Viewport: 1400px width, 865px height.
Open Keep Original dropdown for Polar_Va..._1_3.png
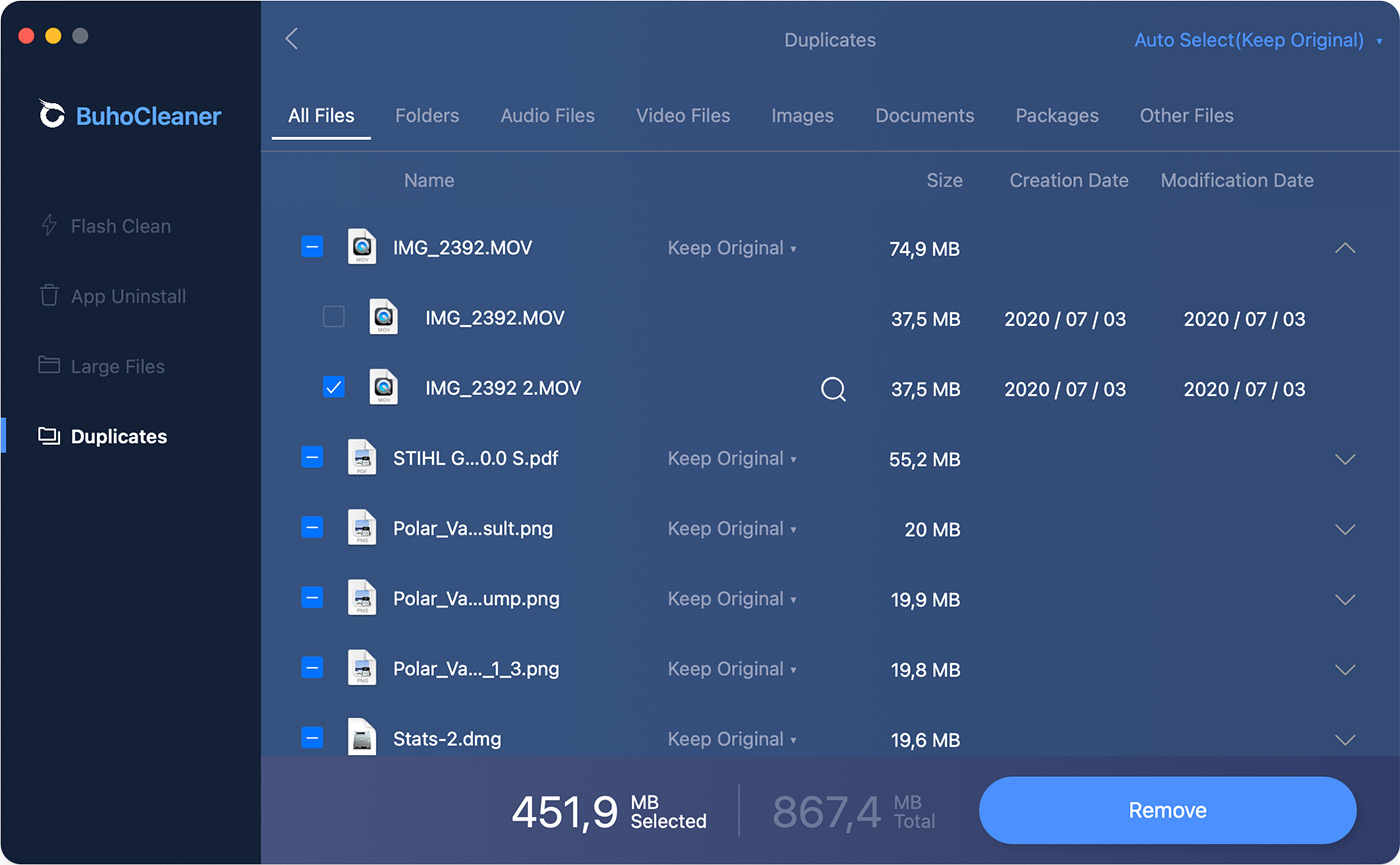732,669
